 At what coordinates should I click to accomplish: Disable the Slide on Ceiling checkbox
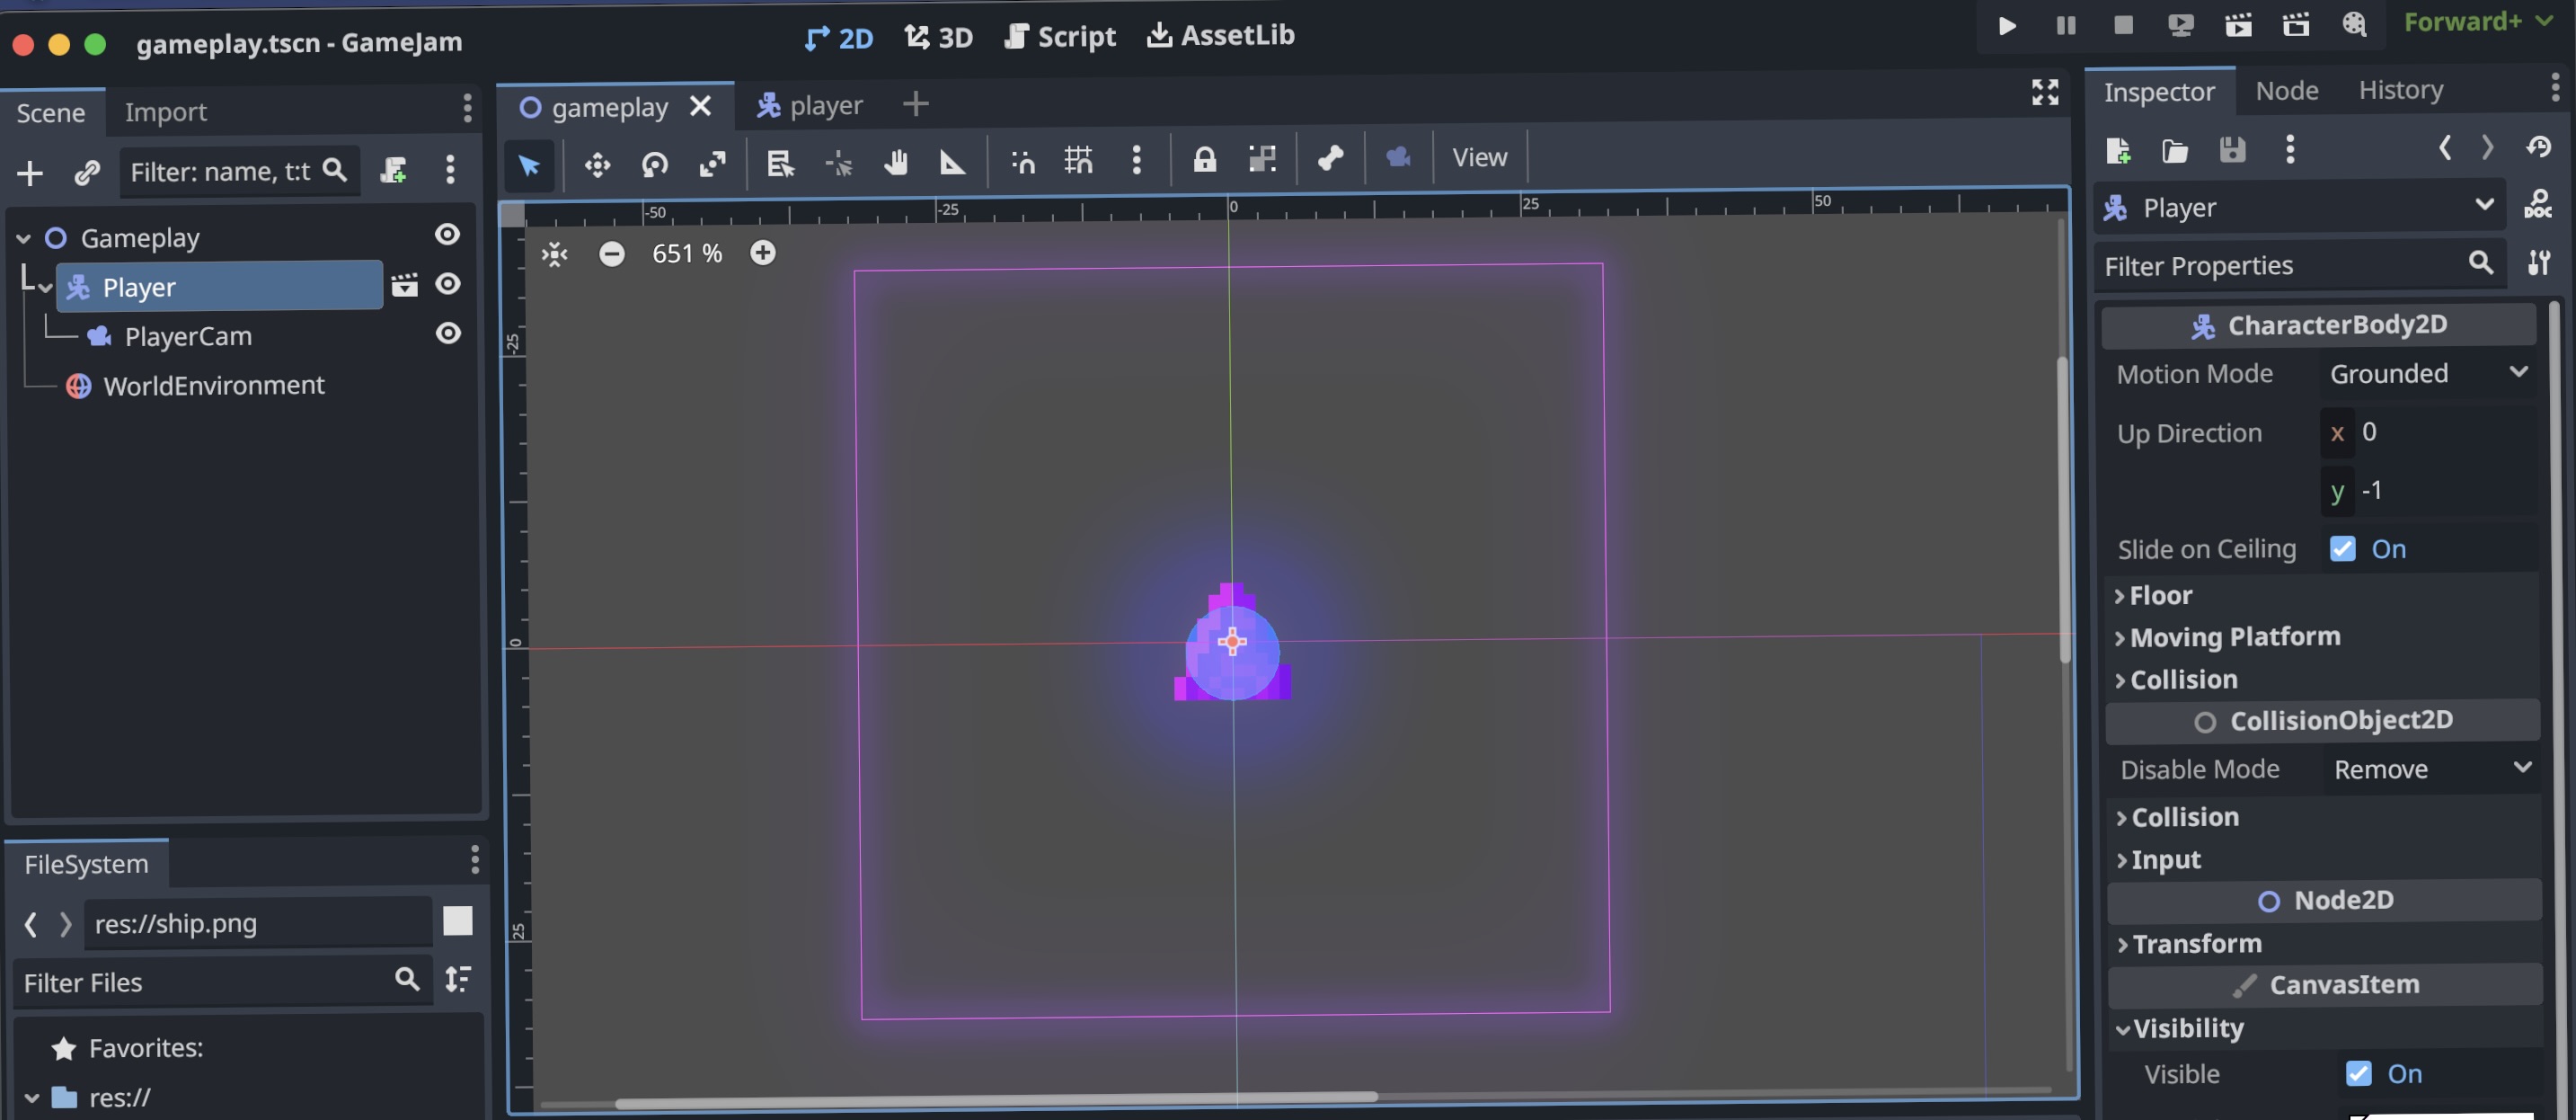[2341, 548]
